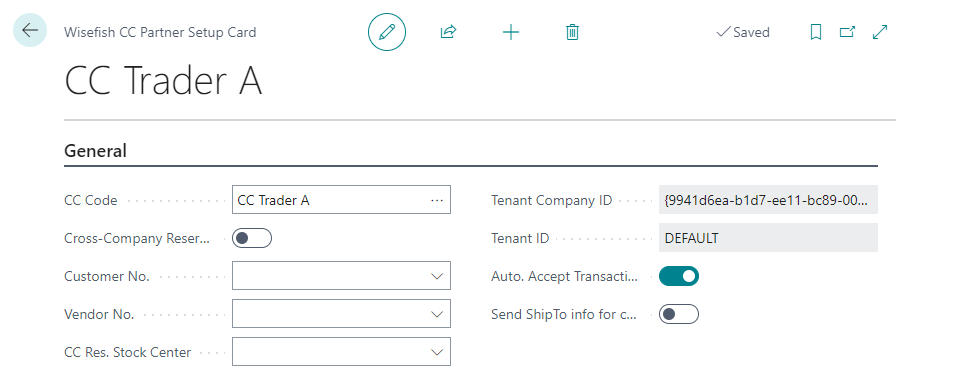
Task: Disable Auto. Accept Transactions switch
Action: point(679,276)
